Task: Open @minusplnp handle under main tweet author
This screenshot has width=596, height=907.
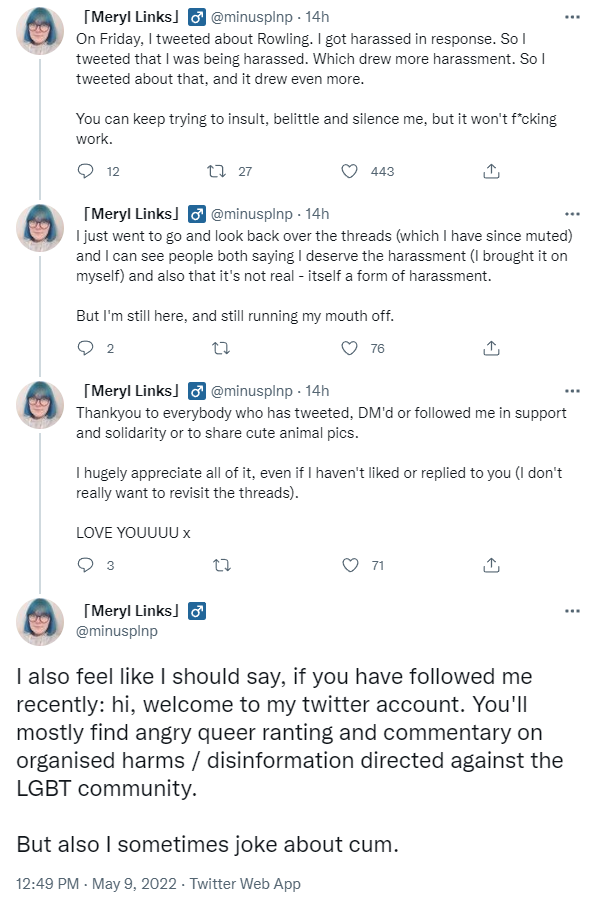Action: pos(117,631)
